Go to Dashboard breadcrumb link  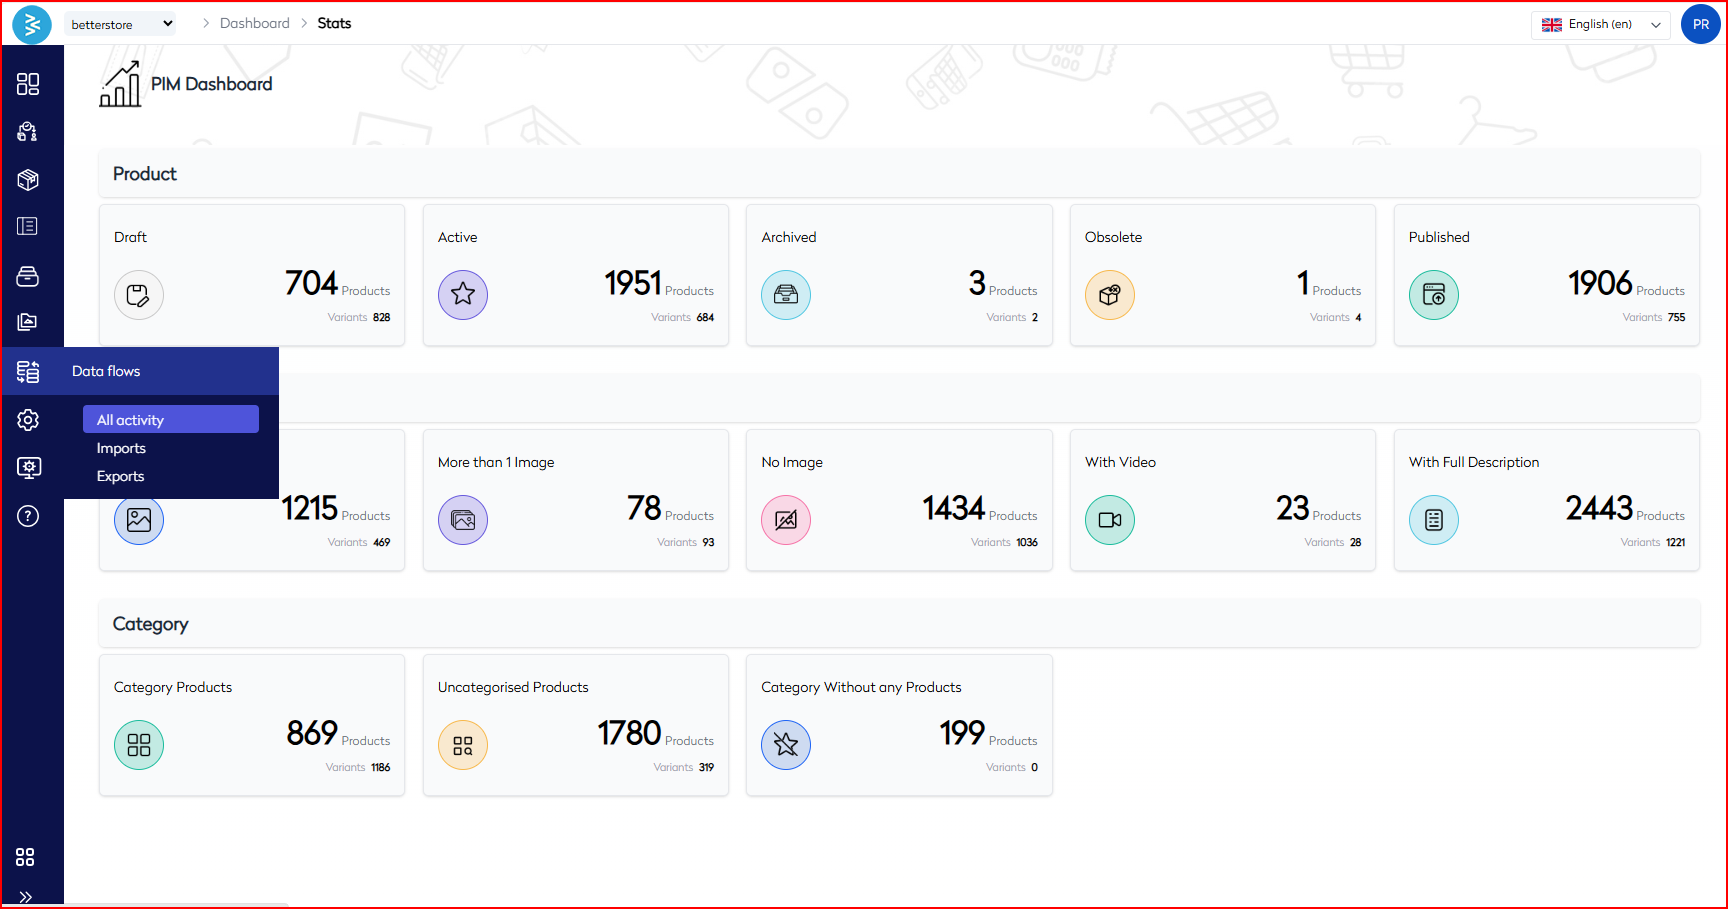[254, 23]
